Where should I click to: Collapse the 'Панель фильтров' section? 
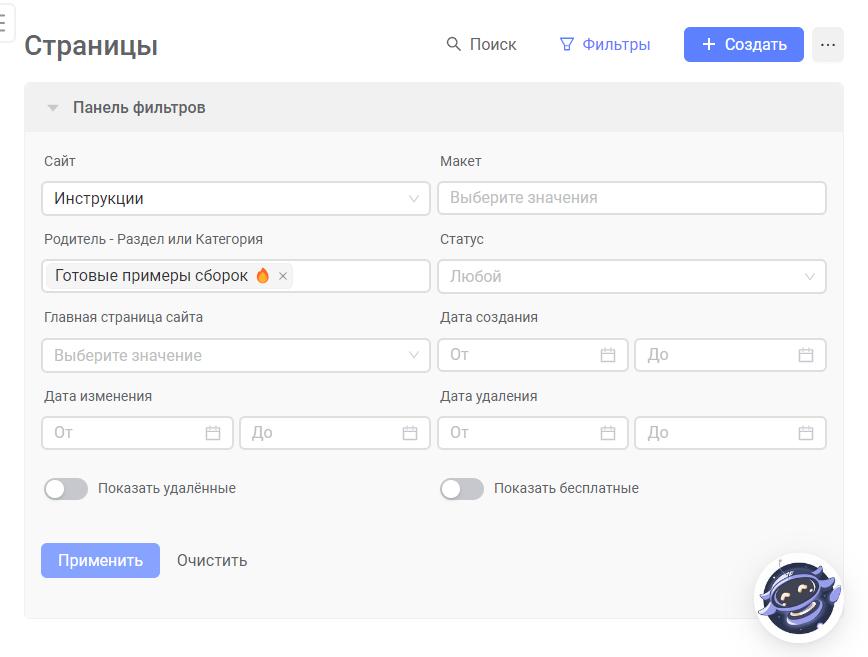tap(53, 107)
